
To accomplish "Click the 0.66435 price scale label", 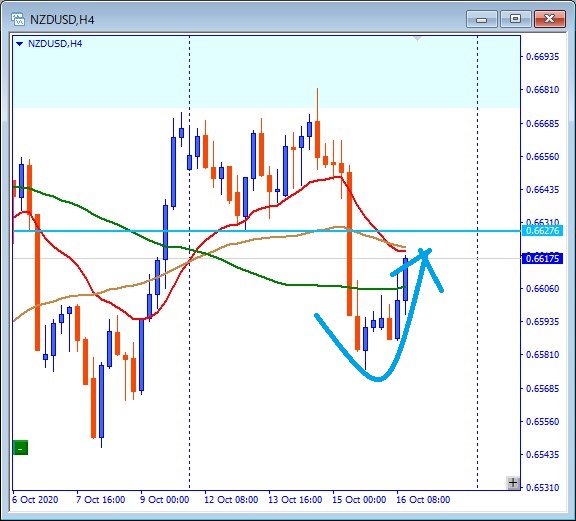I will coord(542,190).
